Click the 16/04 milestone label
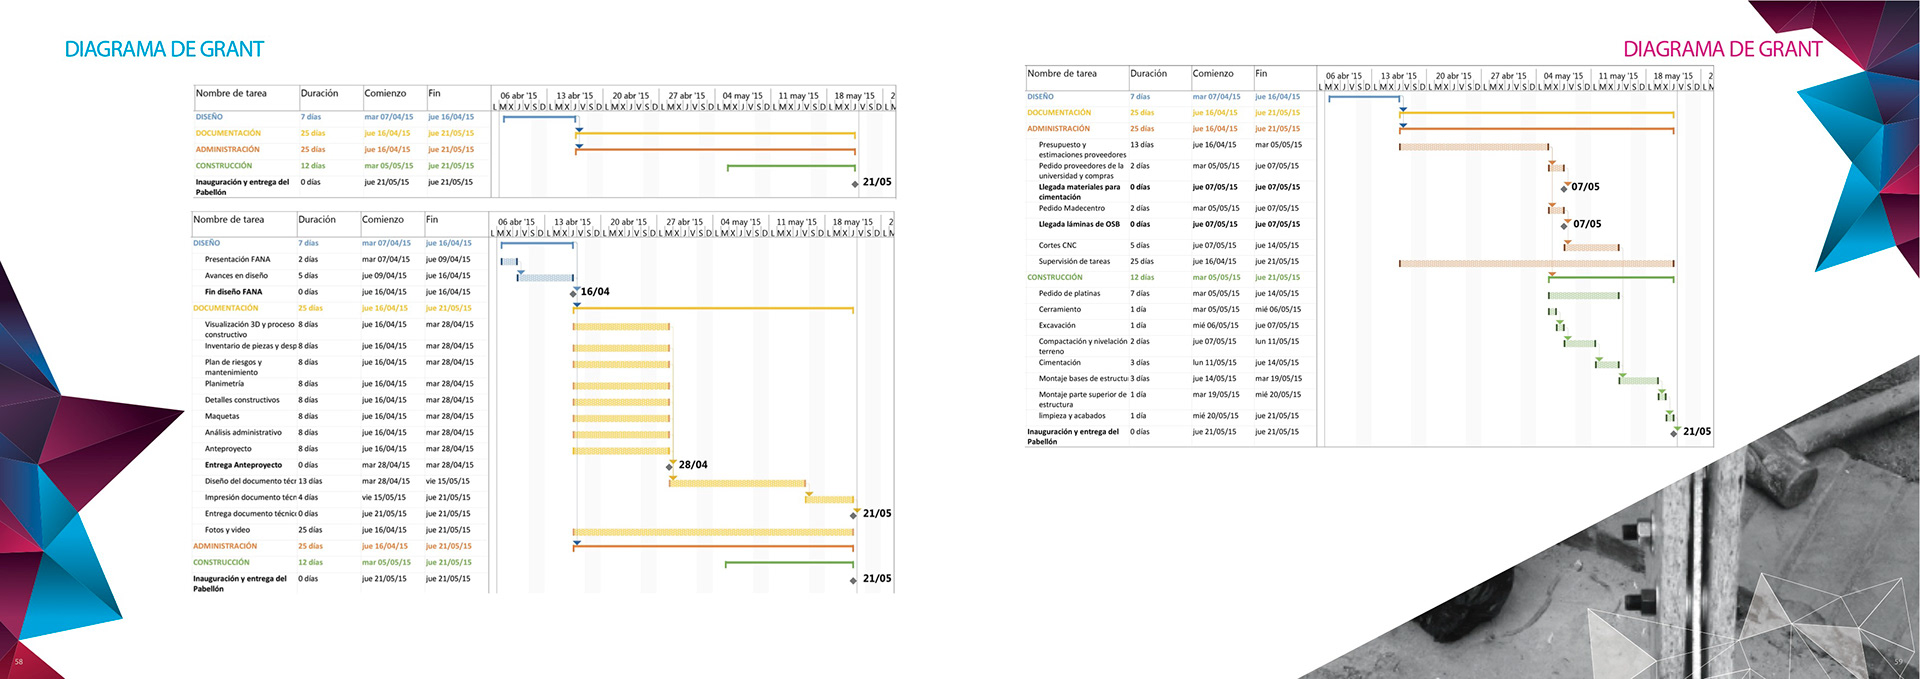The height and width of the screenshot is (679, 1920). pyautogui.click(x=595, y=292)
